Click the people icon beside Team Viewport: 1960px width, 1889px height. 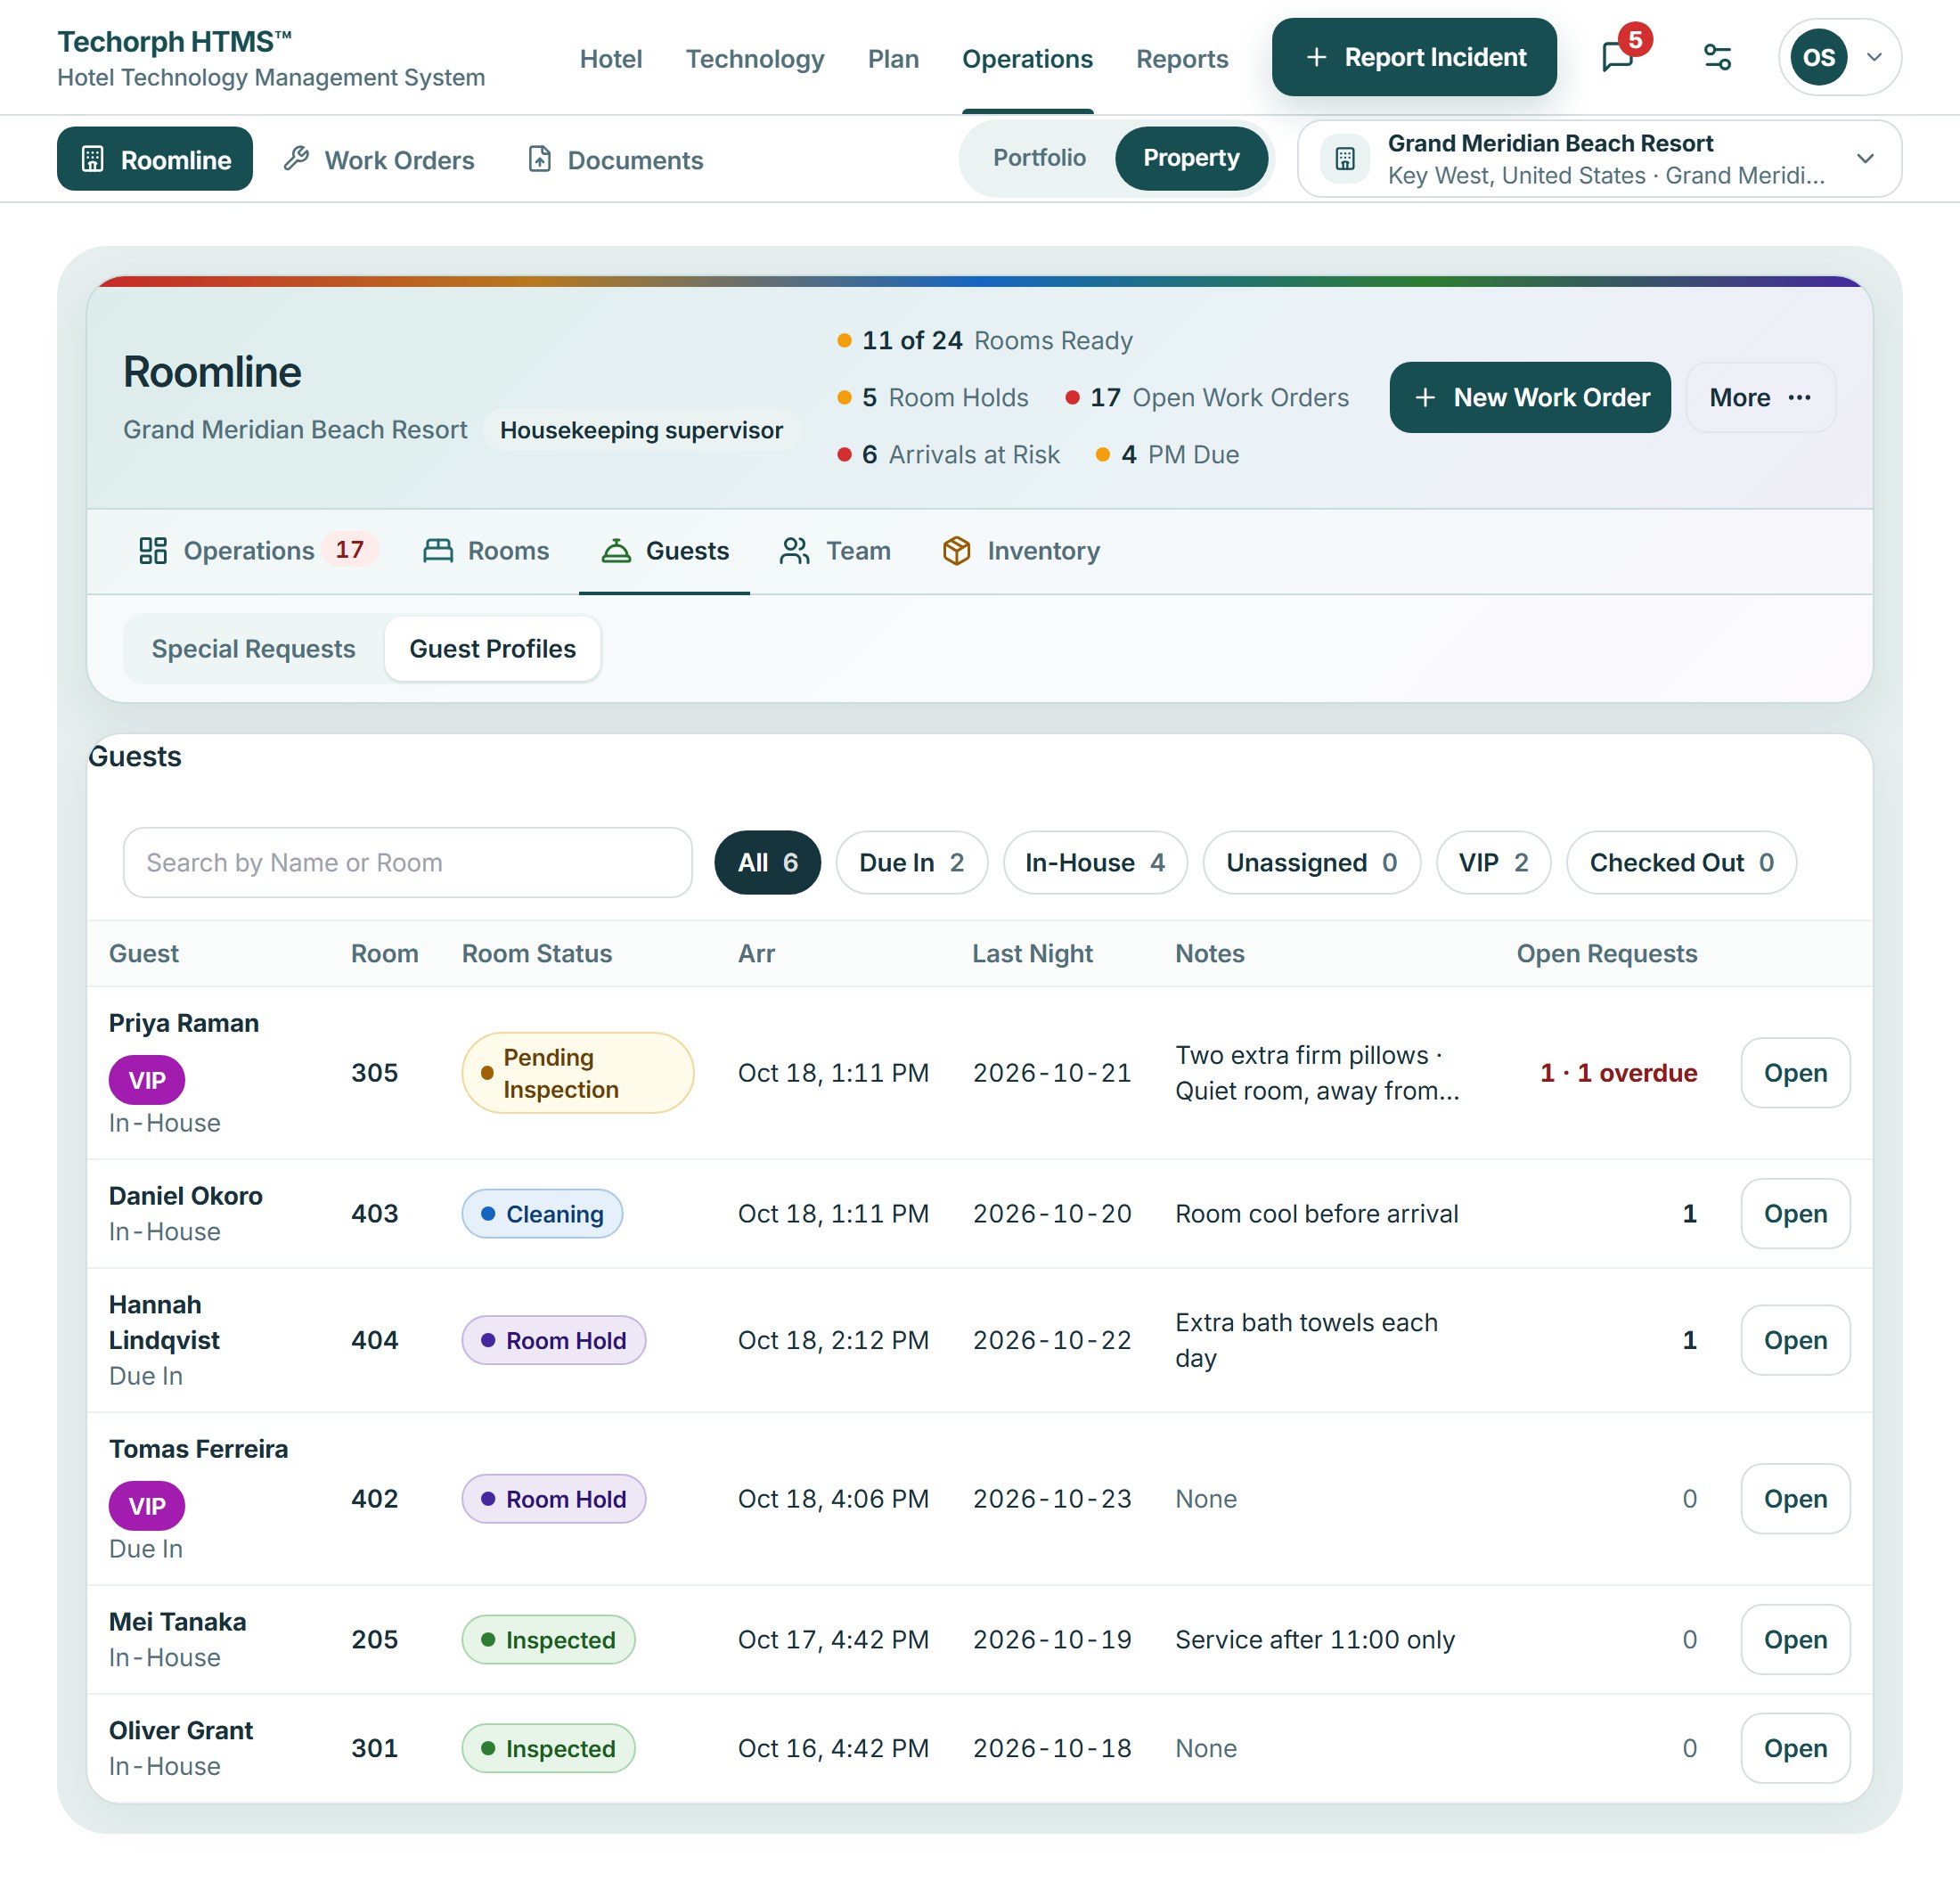click(x=795, y=551)
